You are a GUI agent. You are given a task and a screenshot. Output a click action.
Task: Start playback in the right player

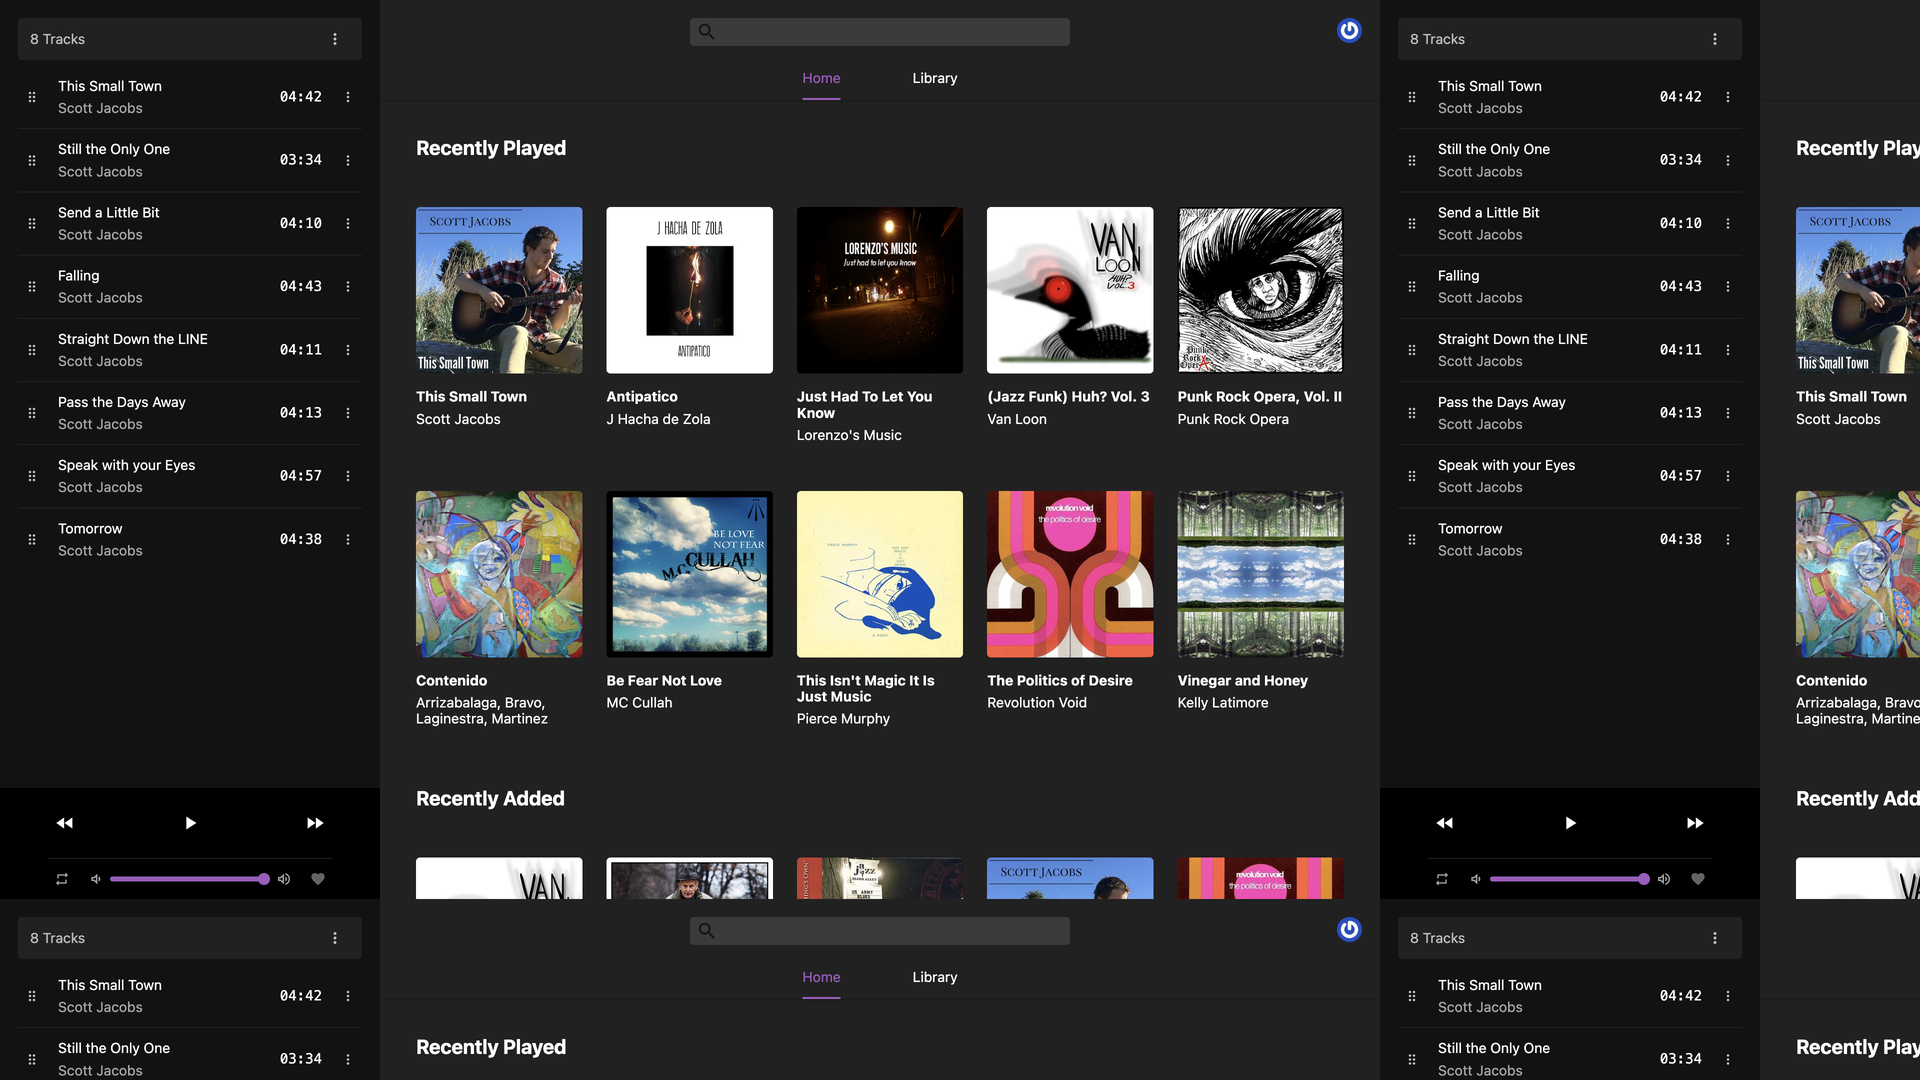coord(1570,823)
